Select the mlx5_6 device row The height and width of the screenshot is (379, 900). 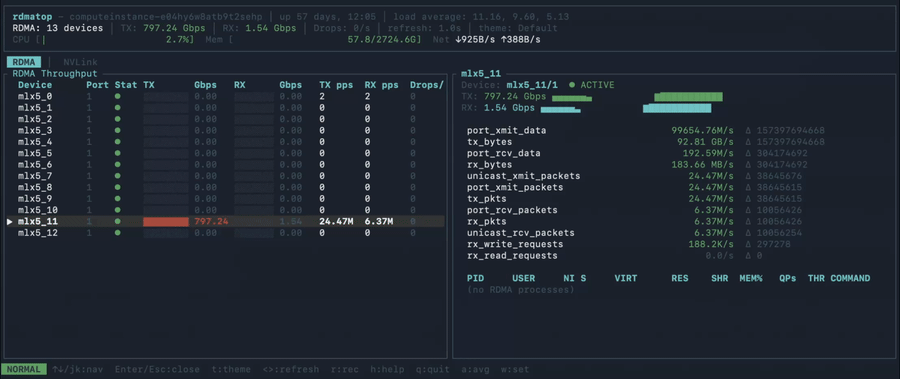point(226,165)
